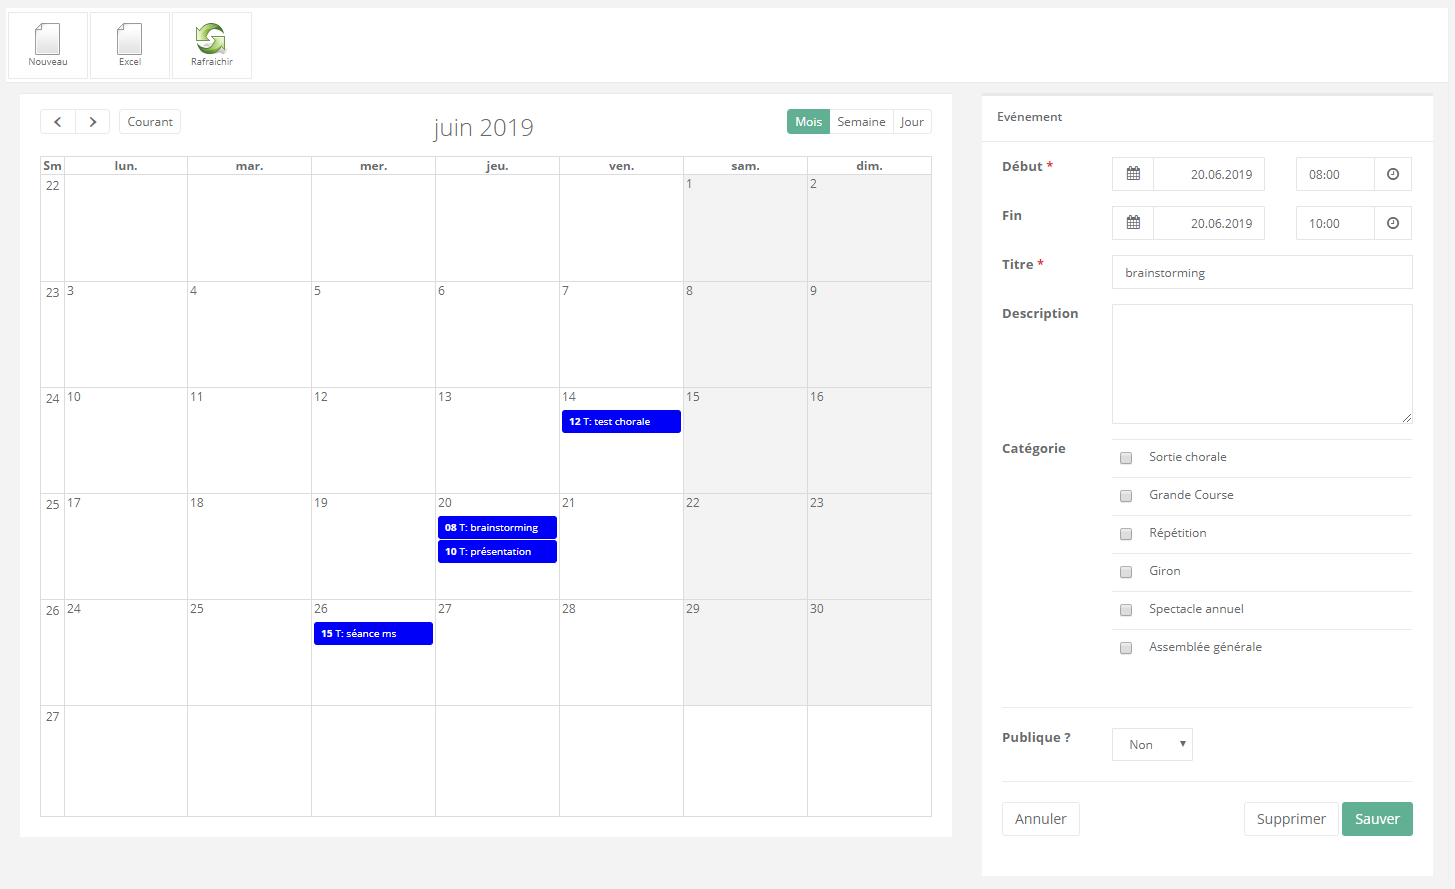Go to next month with right arrow

click(93, 122)
